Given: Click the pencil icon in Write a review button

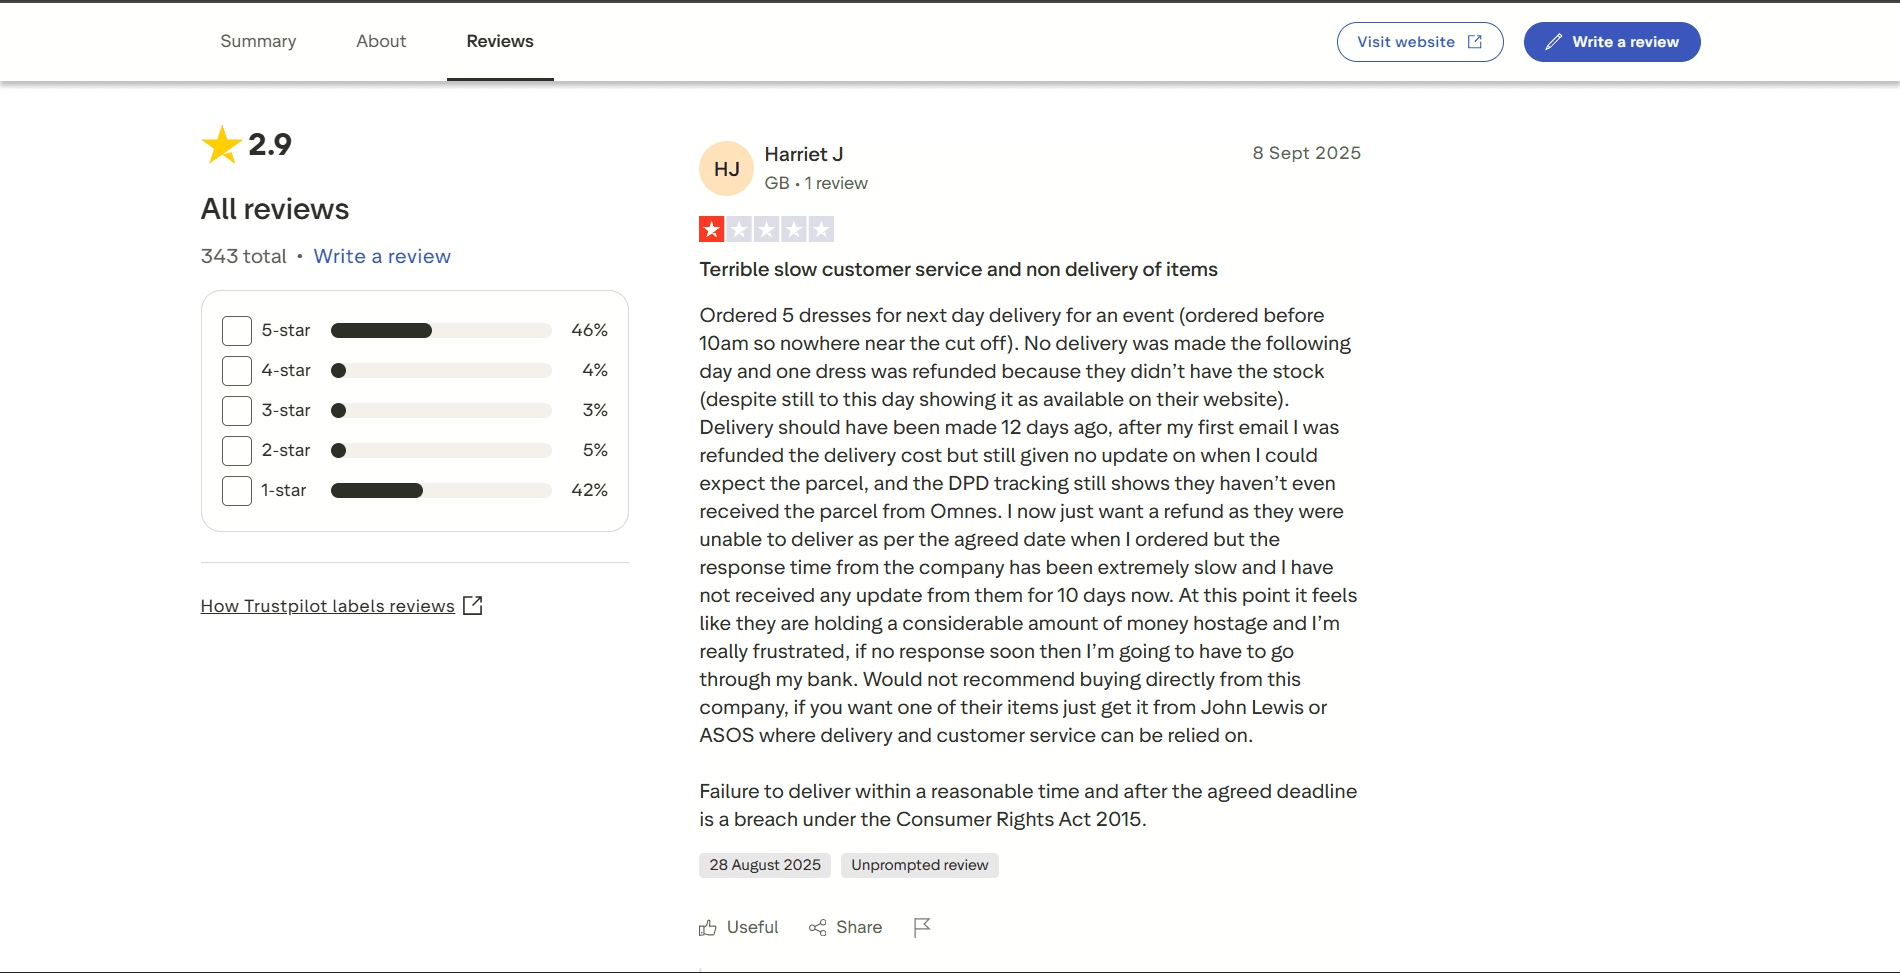Looking at the screenshot, I should (1553, 42).
